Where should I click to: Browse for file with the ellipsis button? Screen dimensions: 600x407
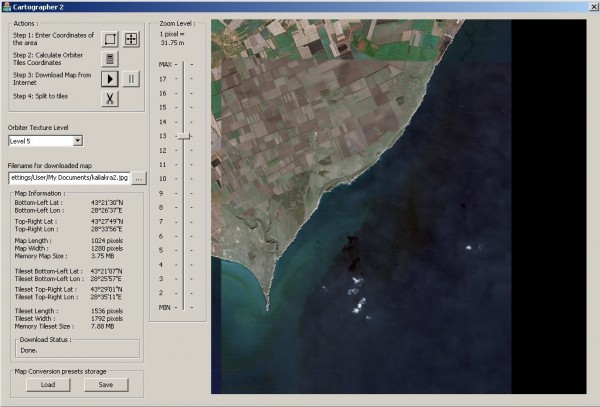point(139,177)
